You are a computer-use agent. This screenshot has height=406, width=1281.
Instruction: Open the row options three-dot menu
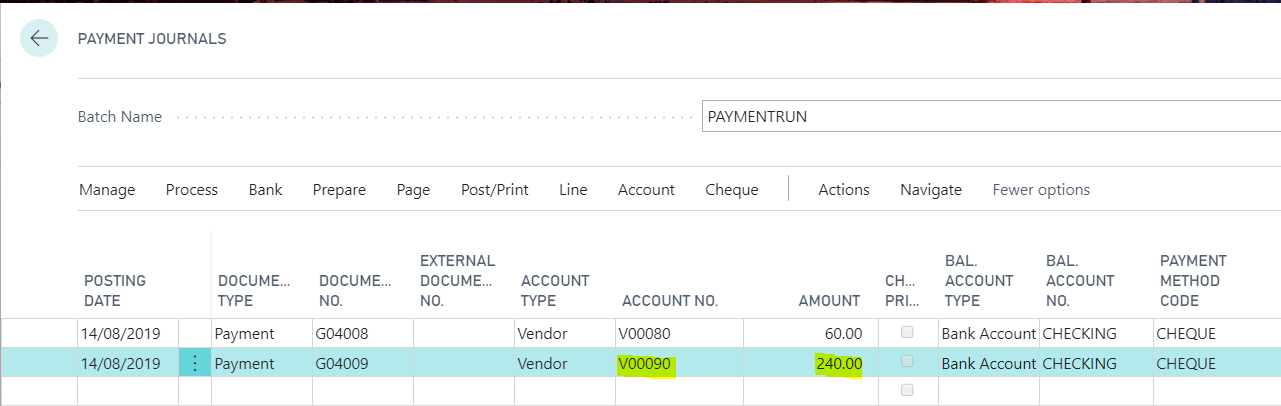click(x=195, y=364)
